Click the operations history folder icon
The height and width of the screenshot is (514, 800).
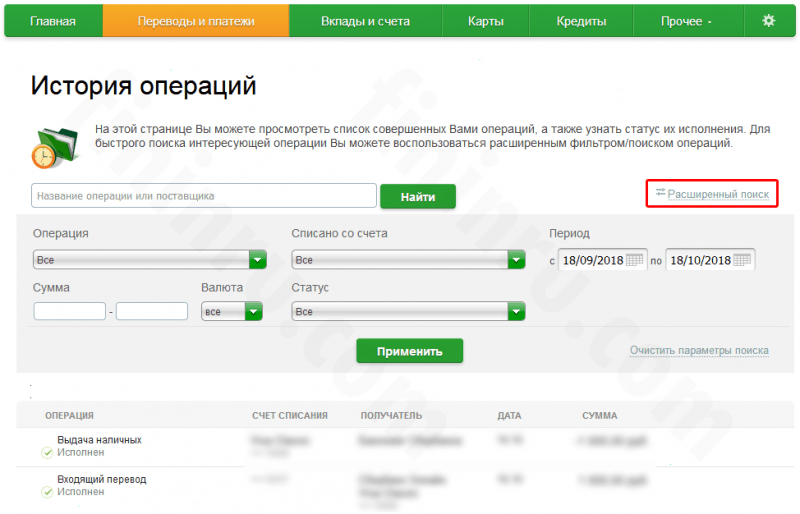pos(56,148)
